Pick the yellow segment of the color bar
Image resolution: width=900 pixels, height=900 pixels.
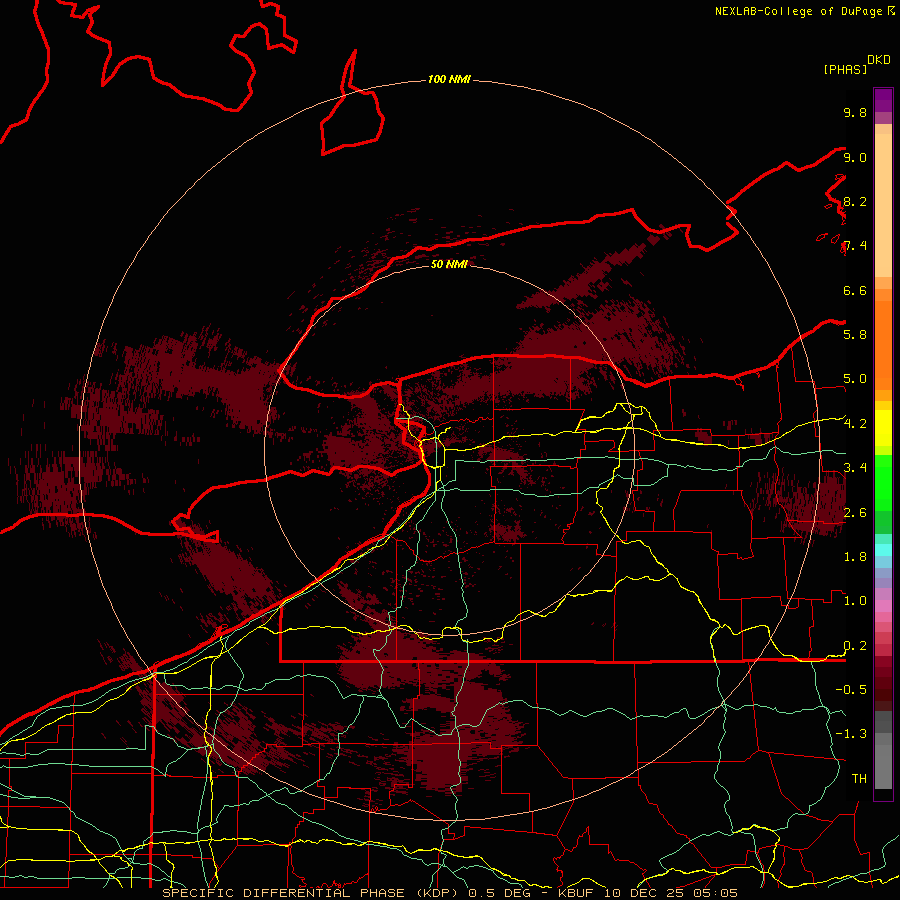pos(883,428)
